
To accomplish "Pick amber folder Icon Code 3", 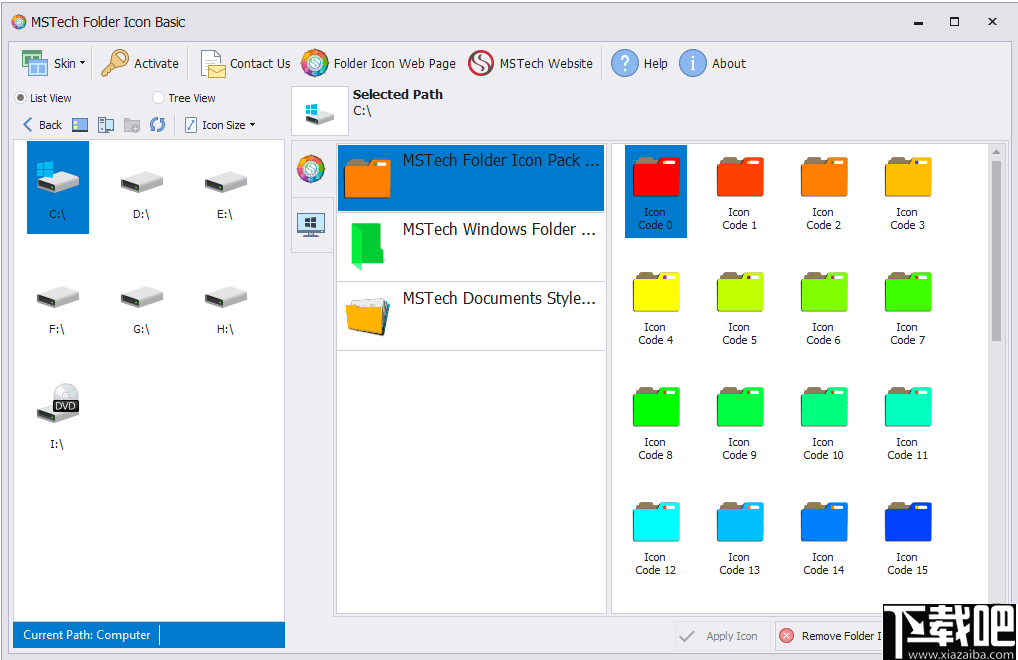I will click(908, 191).
